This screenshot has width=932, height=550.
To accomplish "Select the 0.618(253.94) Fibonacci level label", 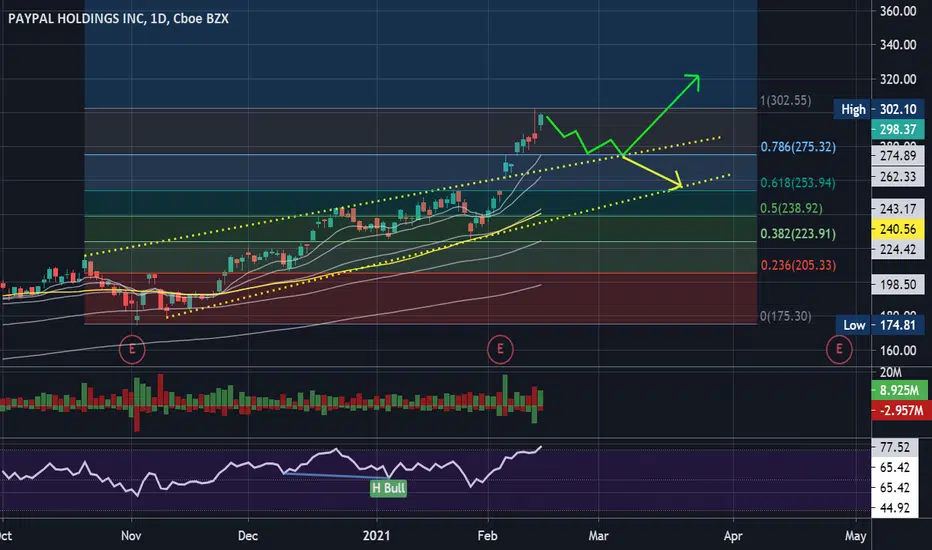I will (x=798, y=183).
